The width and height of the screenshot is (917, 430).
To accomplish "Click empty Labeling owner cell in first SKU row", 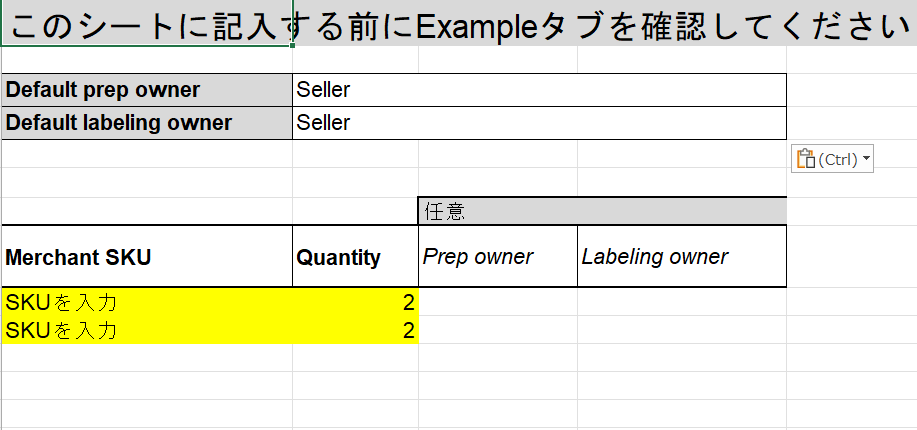I will tap(682, 302).
